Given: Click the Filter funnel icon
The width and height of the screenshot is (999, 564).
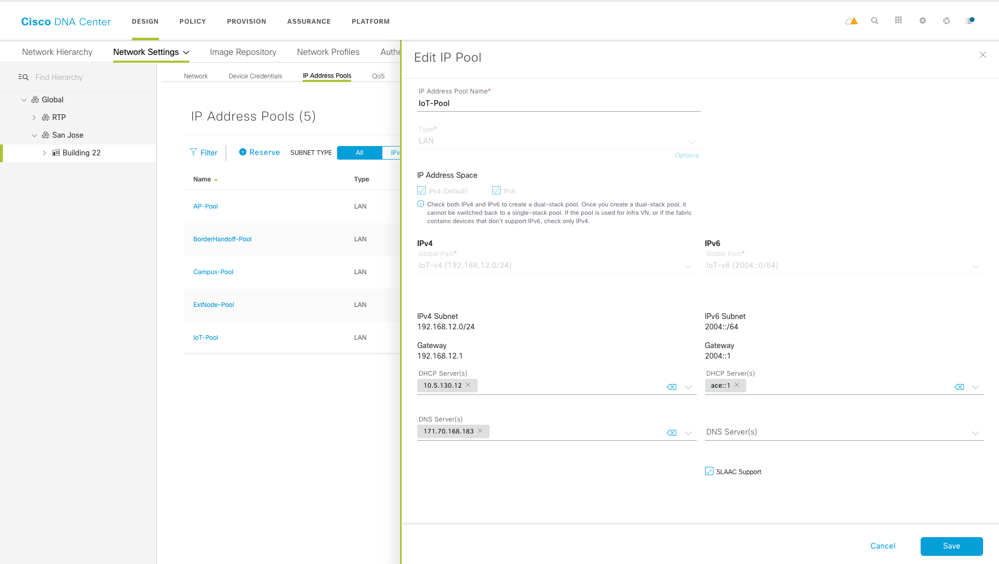Looking at the screenshot, I should 193,152.
